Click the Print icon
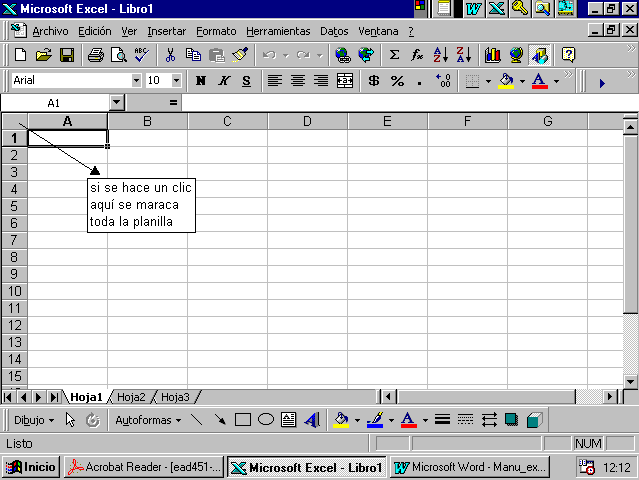 [x=96, y=55]
